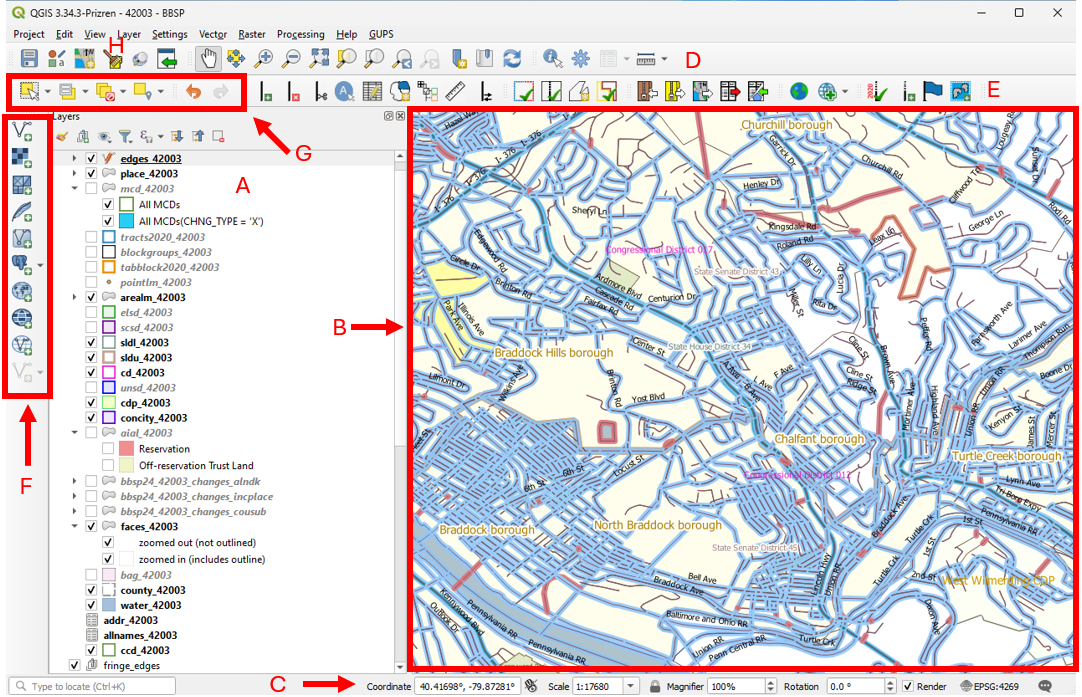The height and width of the screenshot is (697, 1082).
Task: Click the cyan All MCDs(CHNG_TYPE = 'X') swatch
Action: click(126, 221)
